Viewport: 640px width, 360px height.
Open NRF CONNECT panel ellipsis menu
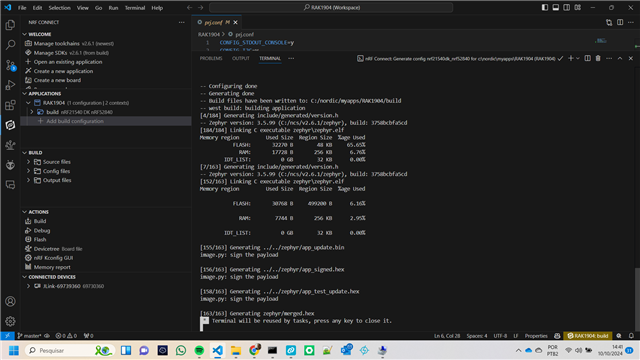click(x=182, y=22)
